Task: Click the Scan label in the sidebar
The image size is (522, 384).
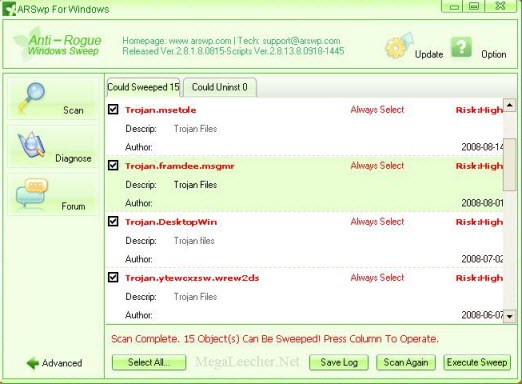Action: pyautogui.click(x=73, y=110)
